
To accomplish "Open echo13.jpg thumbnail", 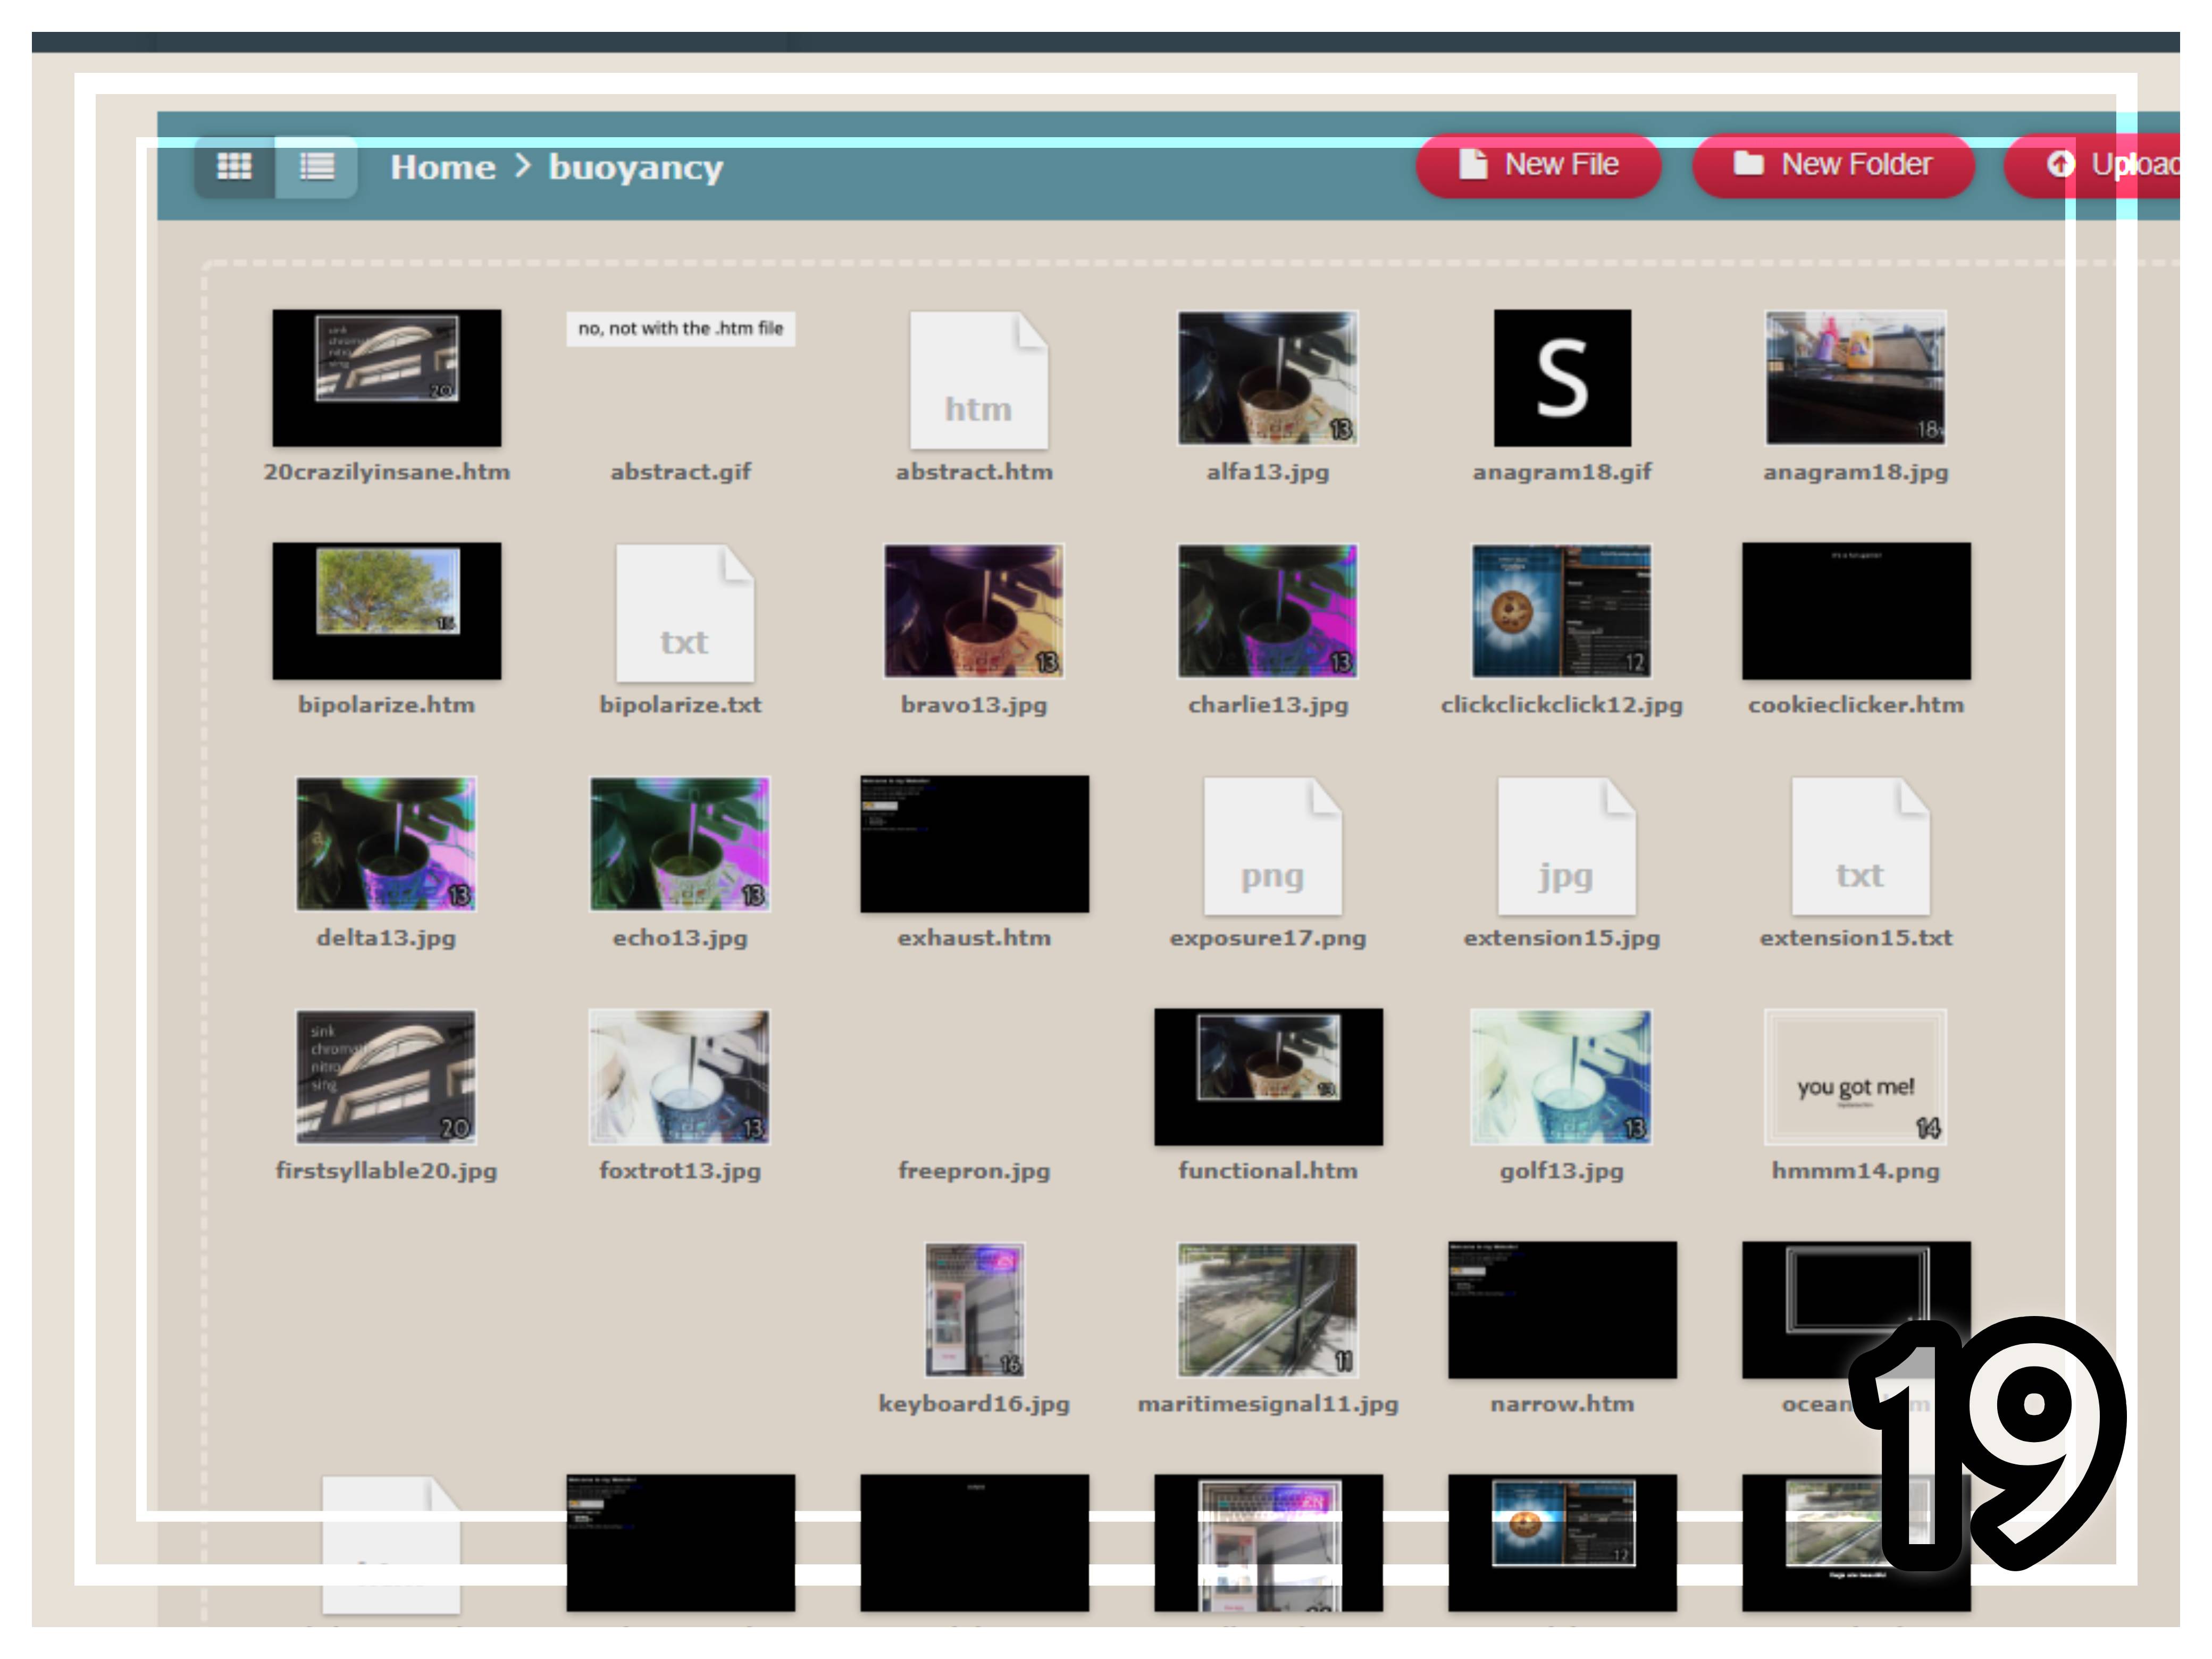I will (x=680, y=844).
